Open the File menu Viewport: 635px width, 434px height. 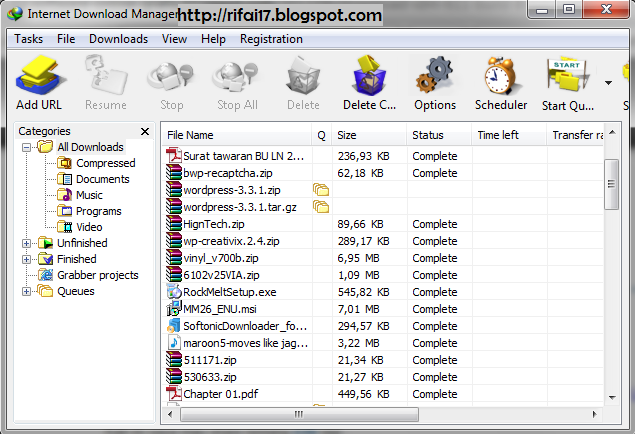pos(66,39)
